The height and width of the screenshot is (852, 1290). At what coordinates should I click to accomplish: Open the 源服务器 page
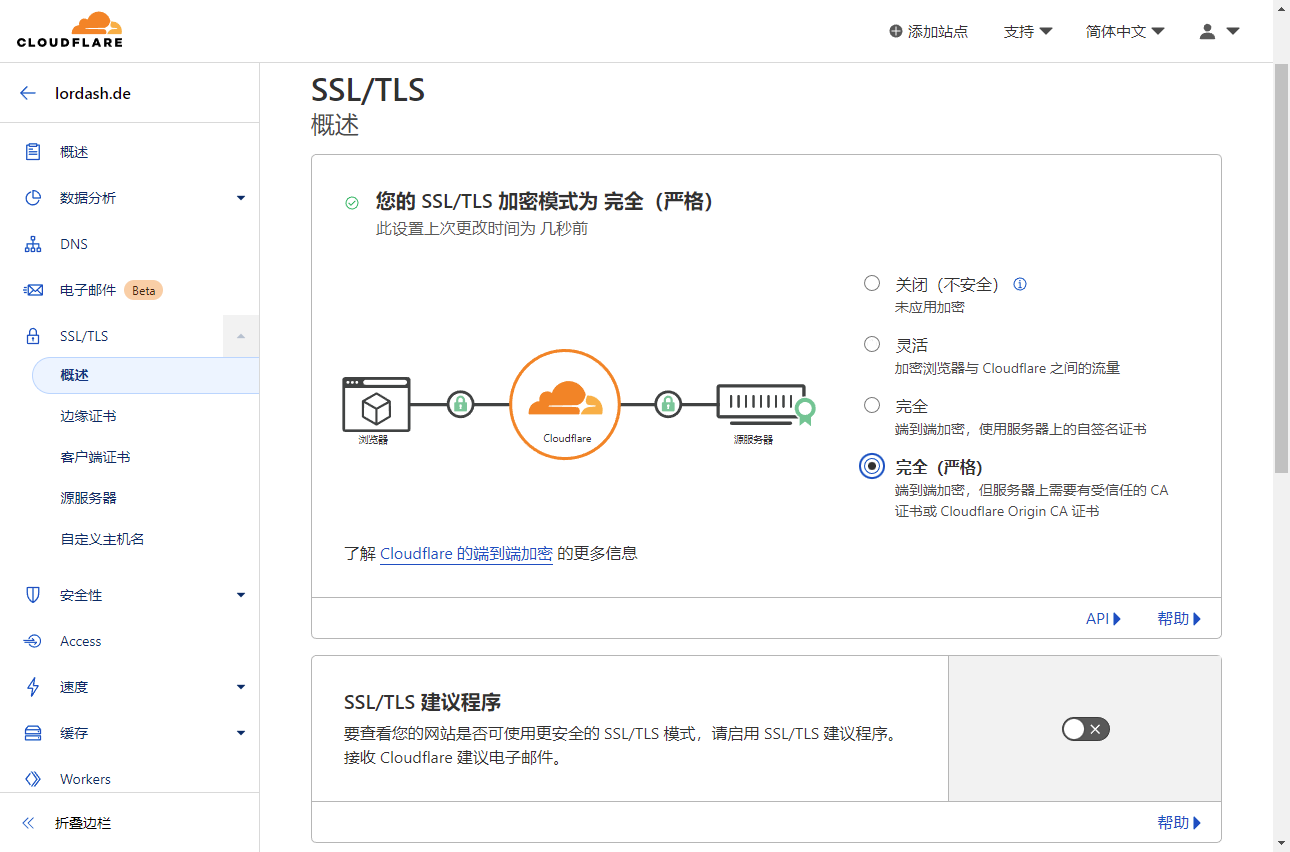88,498
